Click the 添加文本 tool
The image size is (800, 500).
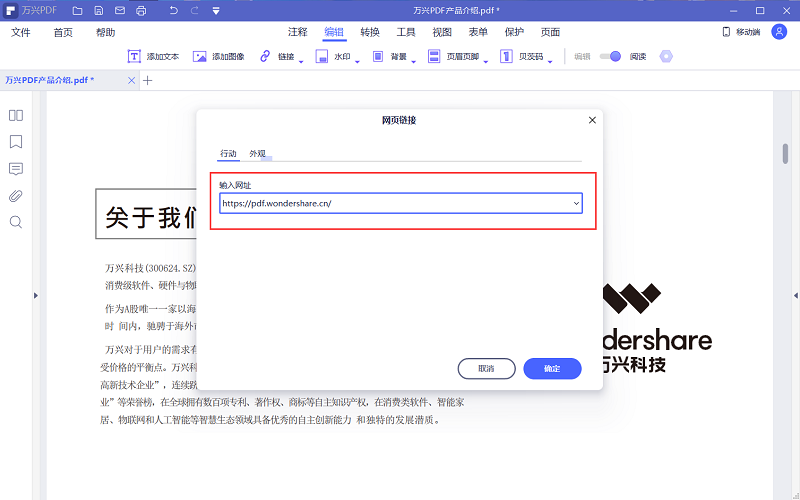click(x=153, y=57)
